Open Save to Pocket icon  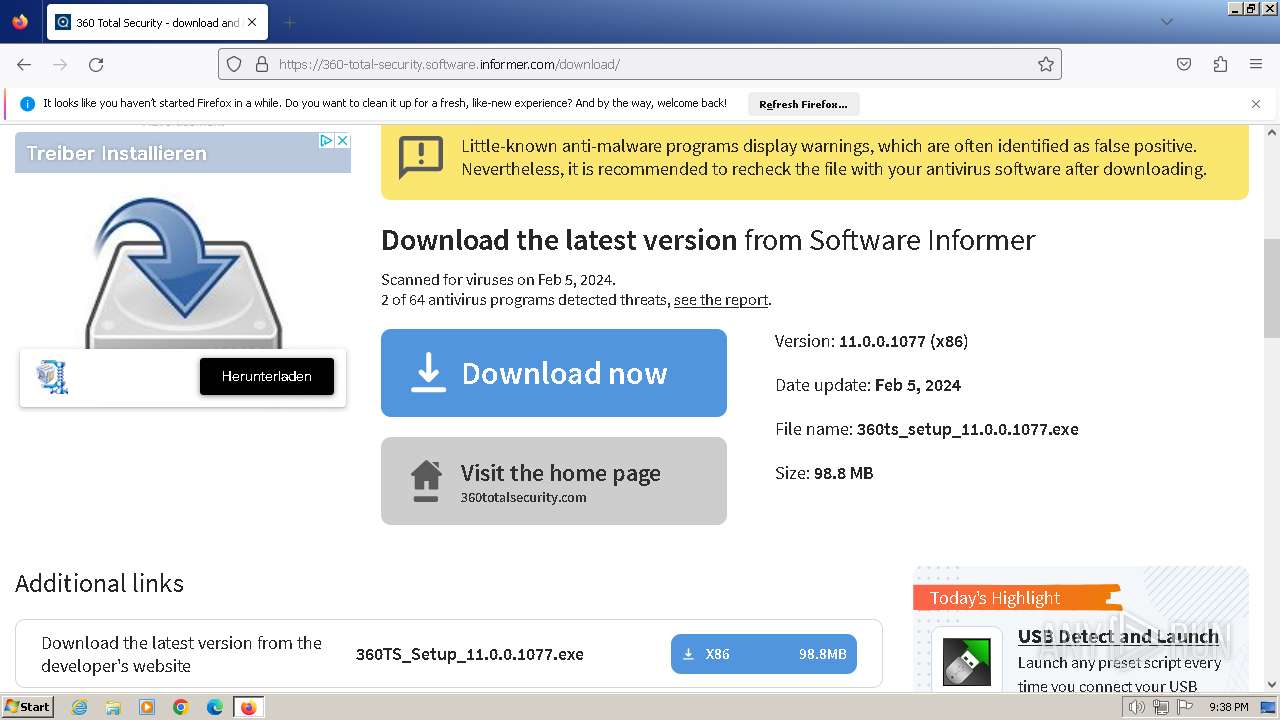[x=1184, y=64]
